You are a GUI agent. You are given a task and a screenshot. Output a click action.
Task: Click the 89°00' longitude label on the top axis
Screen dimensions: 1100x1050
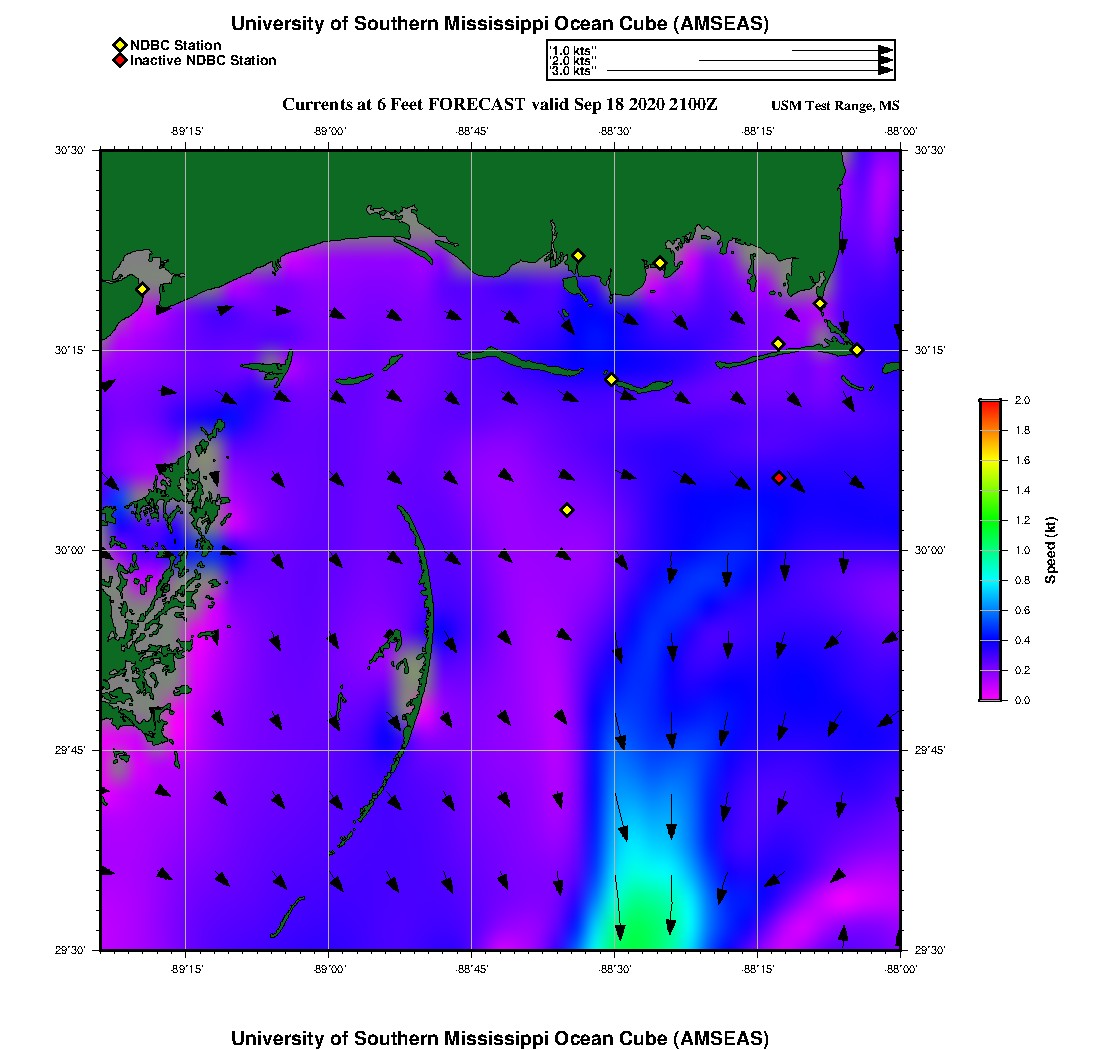[x=329, y=130]
